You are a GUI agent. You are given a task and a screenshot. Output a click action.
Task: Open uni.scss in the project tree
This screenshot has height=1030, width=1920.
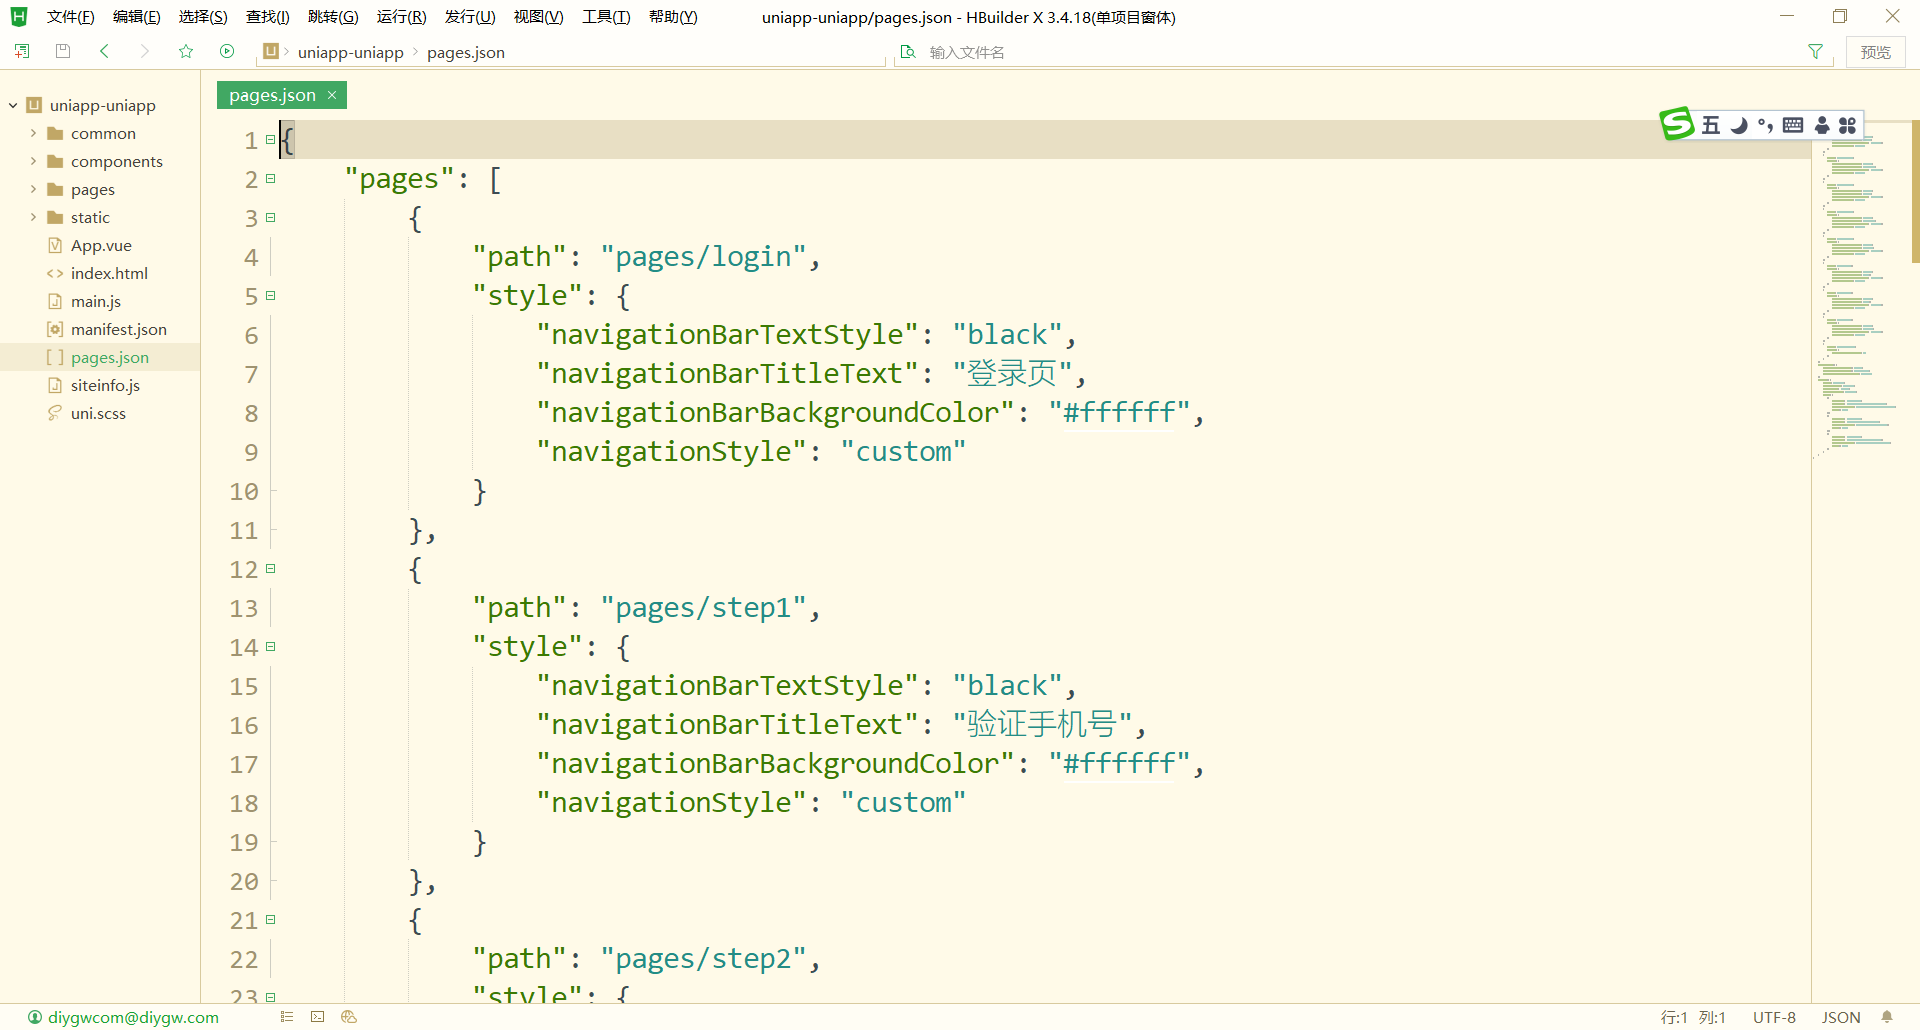(x=98, y=413)
